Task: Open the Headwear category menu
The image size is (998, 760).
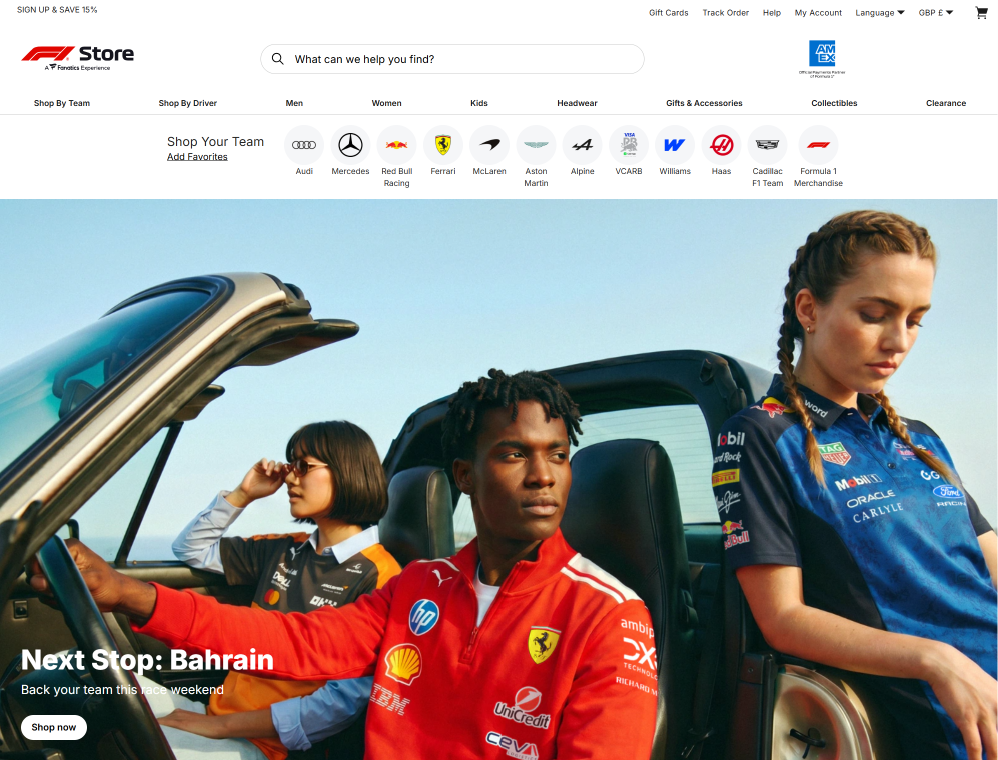Action: [x=577, y=103]
